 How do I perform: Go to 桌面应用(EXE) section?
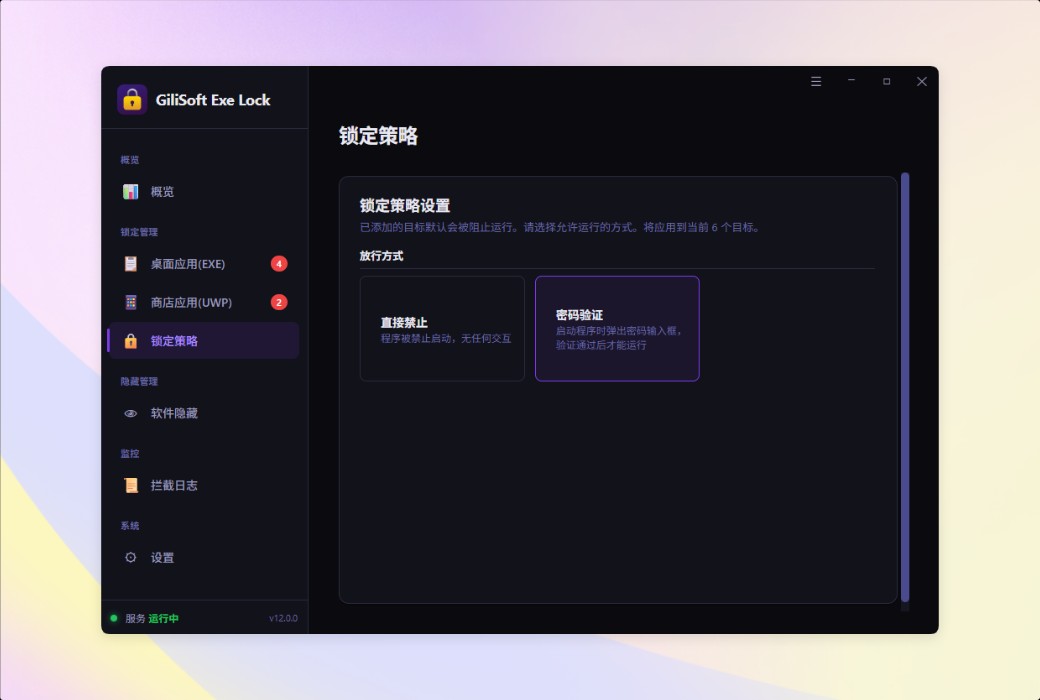point(204,264)
